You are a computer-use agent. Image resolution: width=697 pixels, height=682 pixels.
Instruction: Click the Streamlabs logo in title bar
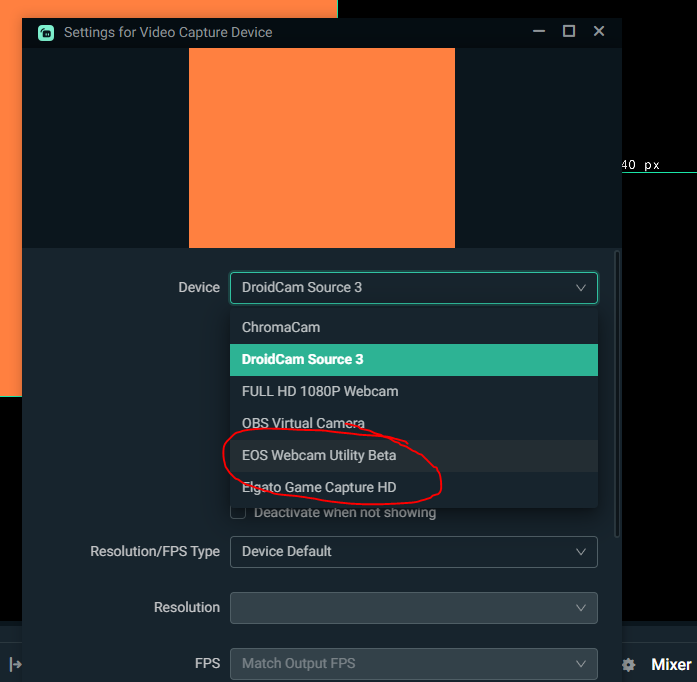[x=46, y=32]
